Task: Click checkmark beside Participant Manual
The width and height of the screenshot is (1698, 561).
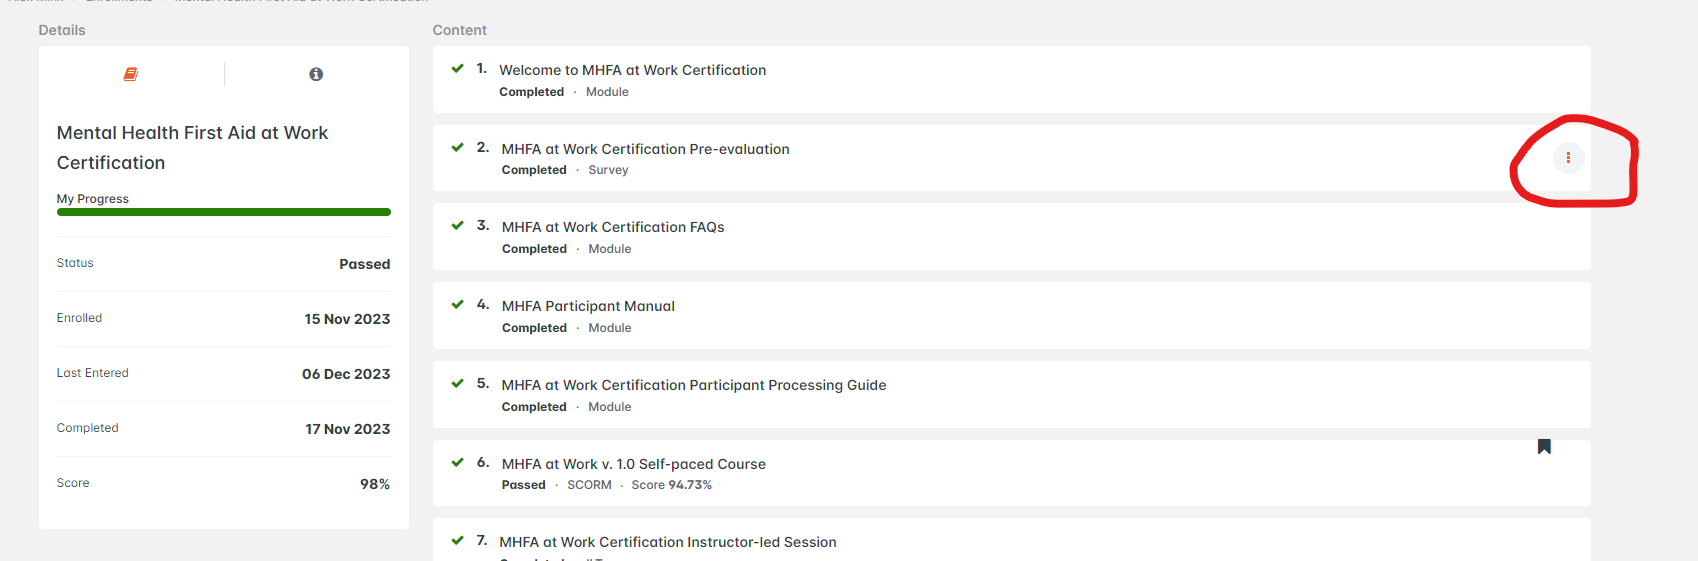Action: (458, 305)
